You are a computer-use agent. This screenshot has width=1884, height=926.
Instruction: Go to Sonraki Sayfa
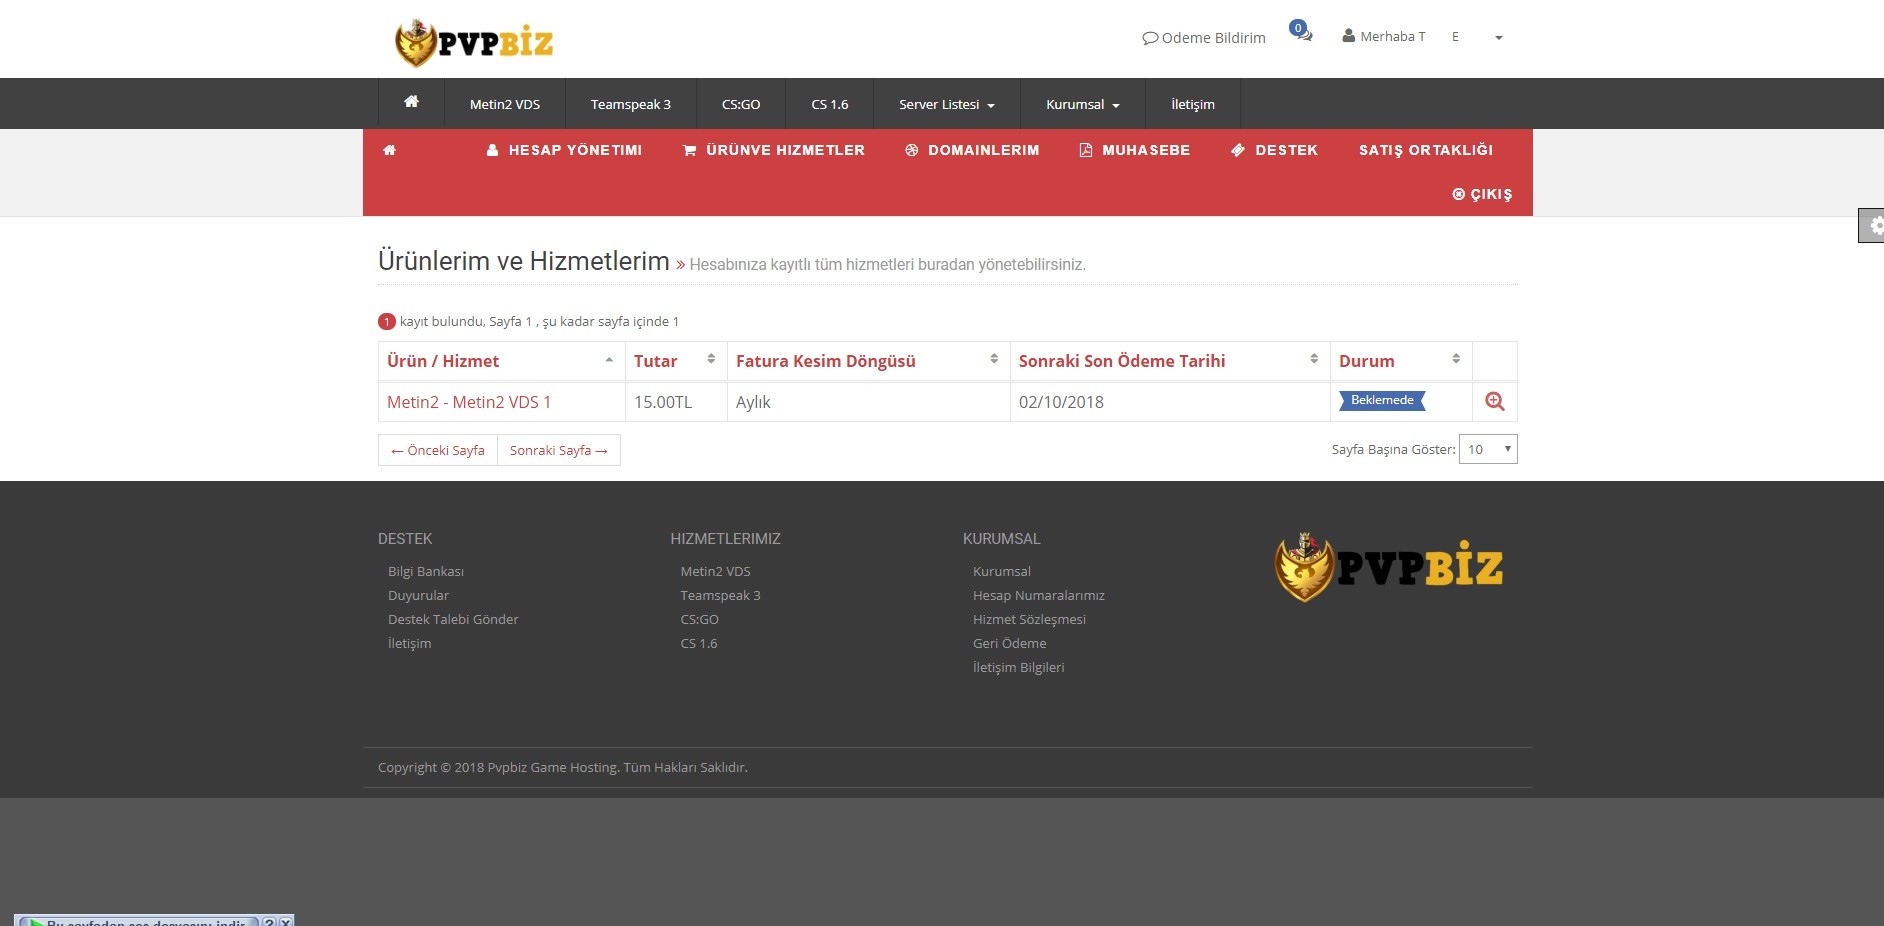click(x=559, y=450)
